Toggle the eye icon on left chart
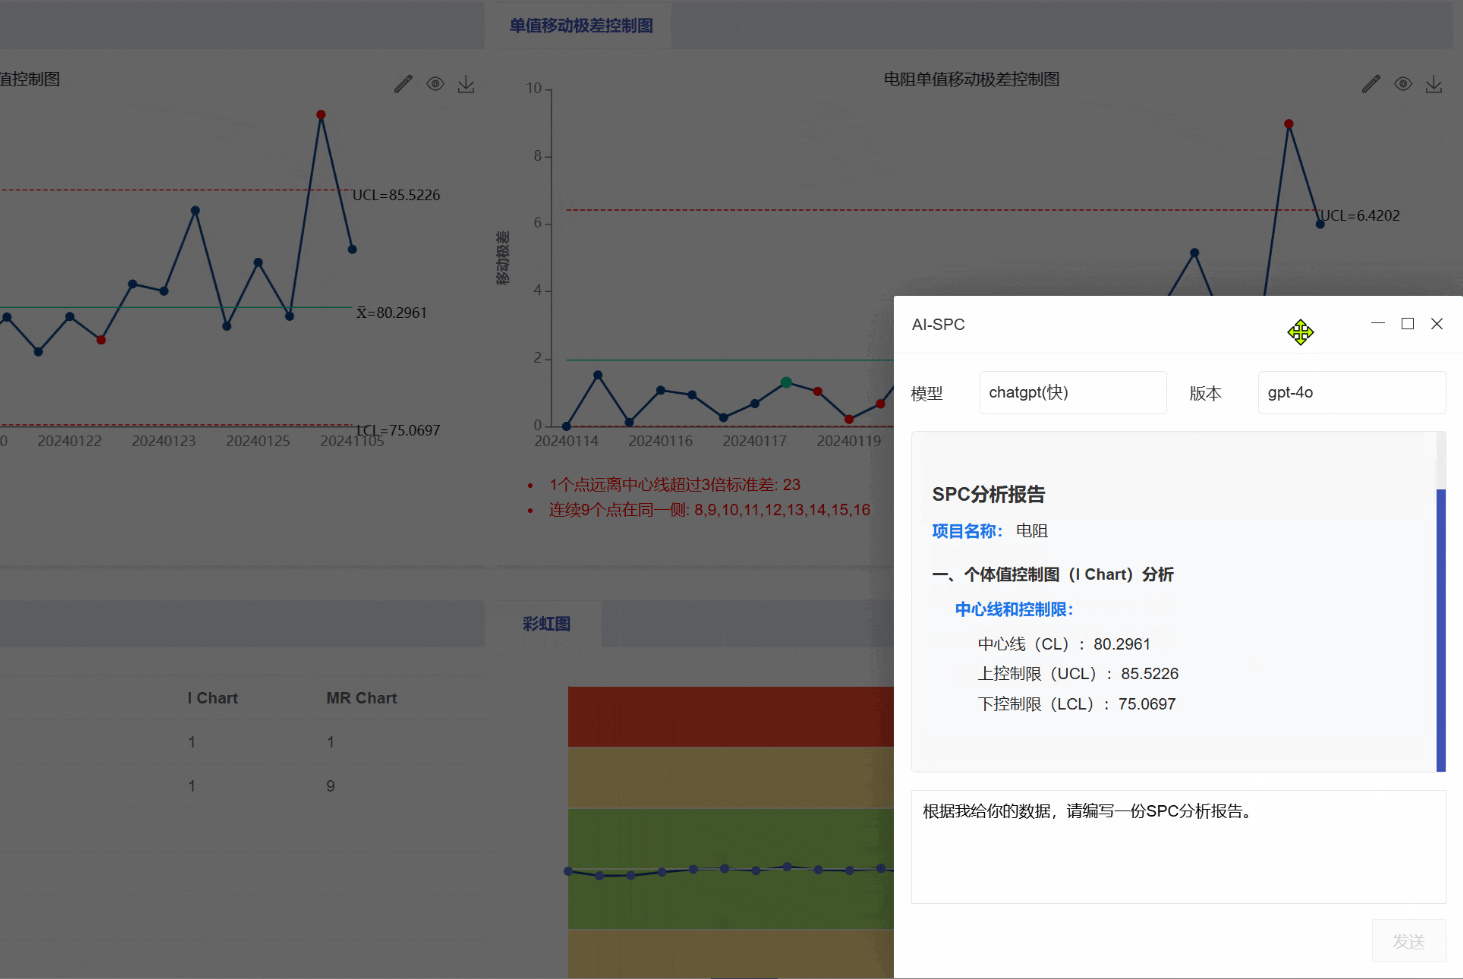The height and width of the screenshot is (979, 1463). (435, 84)
